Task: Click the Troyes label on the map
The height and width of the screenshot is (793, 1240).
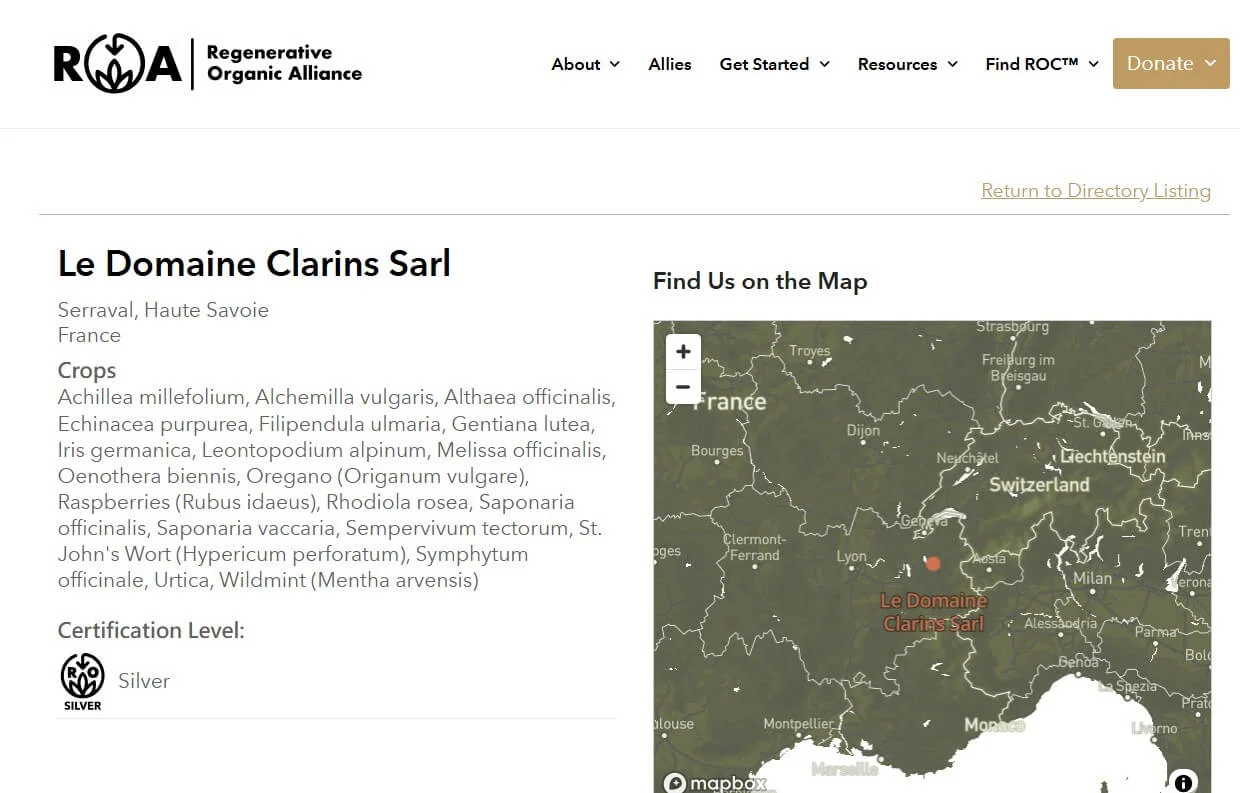Action: click(809, 351)
